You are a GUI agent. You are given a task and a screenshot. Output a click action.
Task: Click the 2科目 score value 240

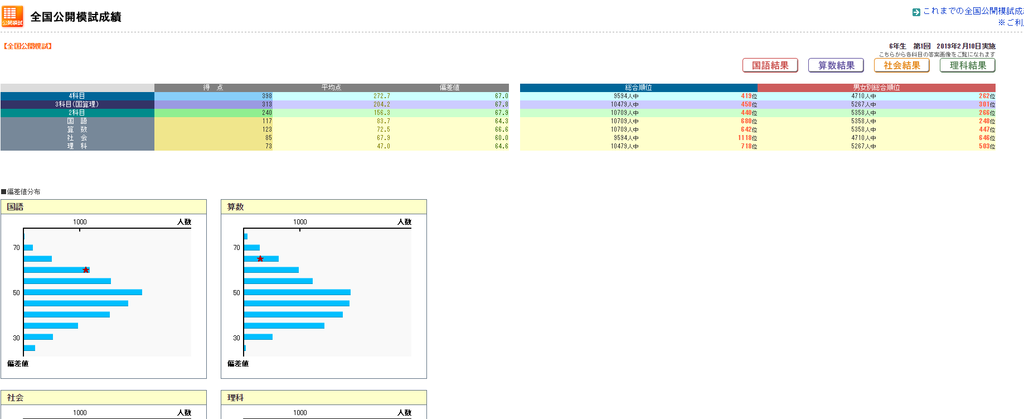pos(266,112)
